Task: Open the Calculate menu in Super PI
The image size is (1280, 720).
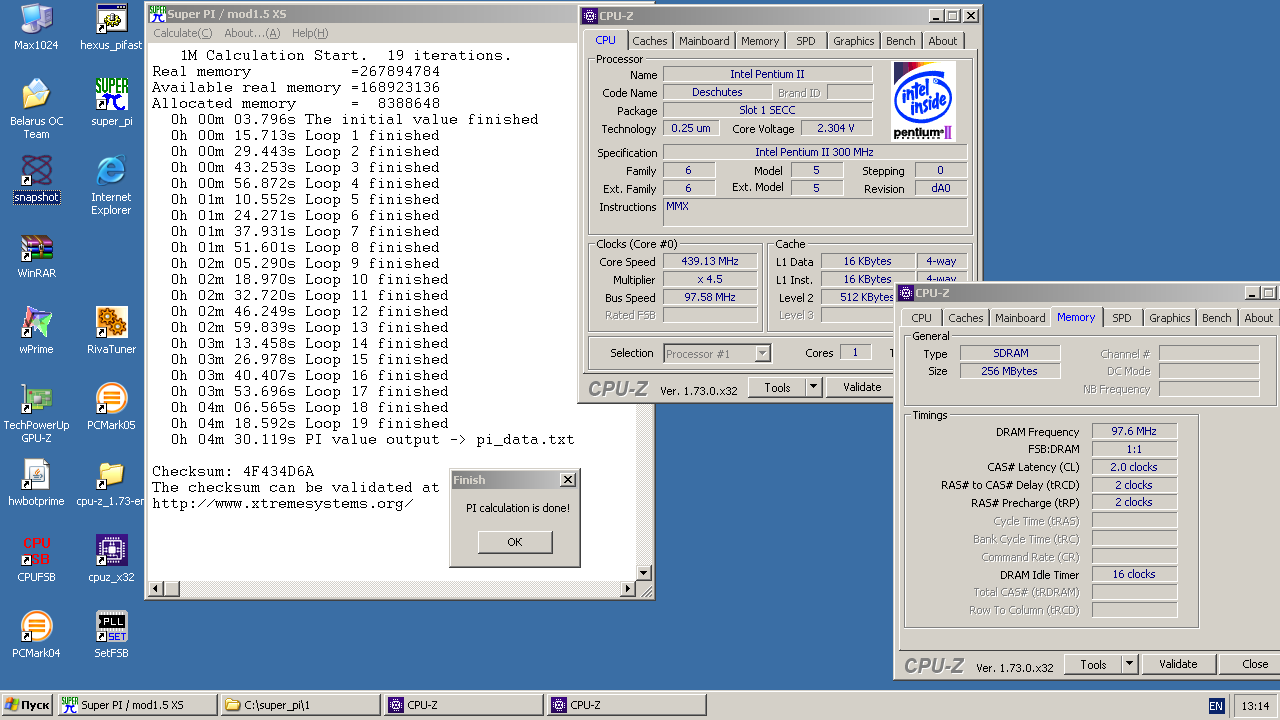Action: 182,33
